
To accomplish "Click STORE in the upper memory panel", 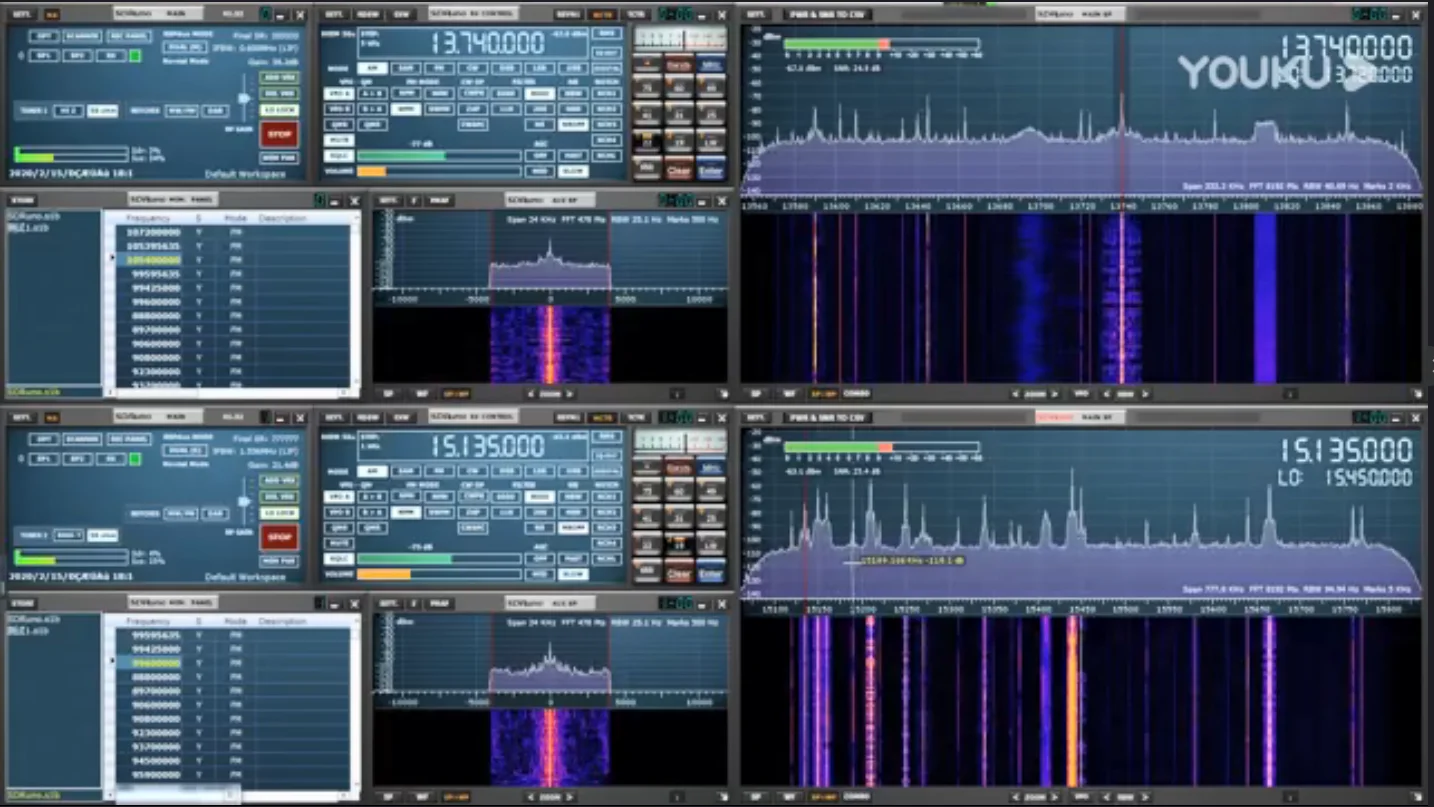I will click(22, 200).
